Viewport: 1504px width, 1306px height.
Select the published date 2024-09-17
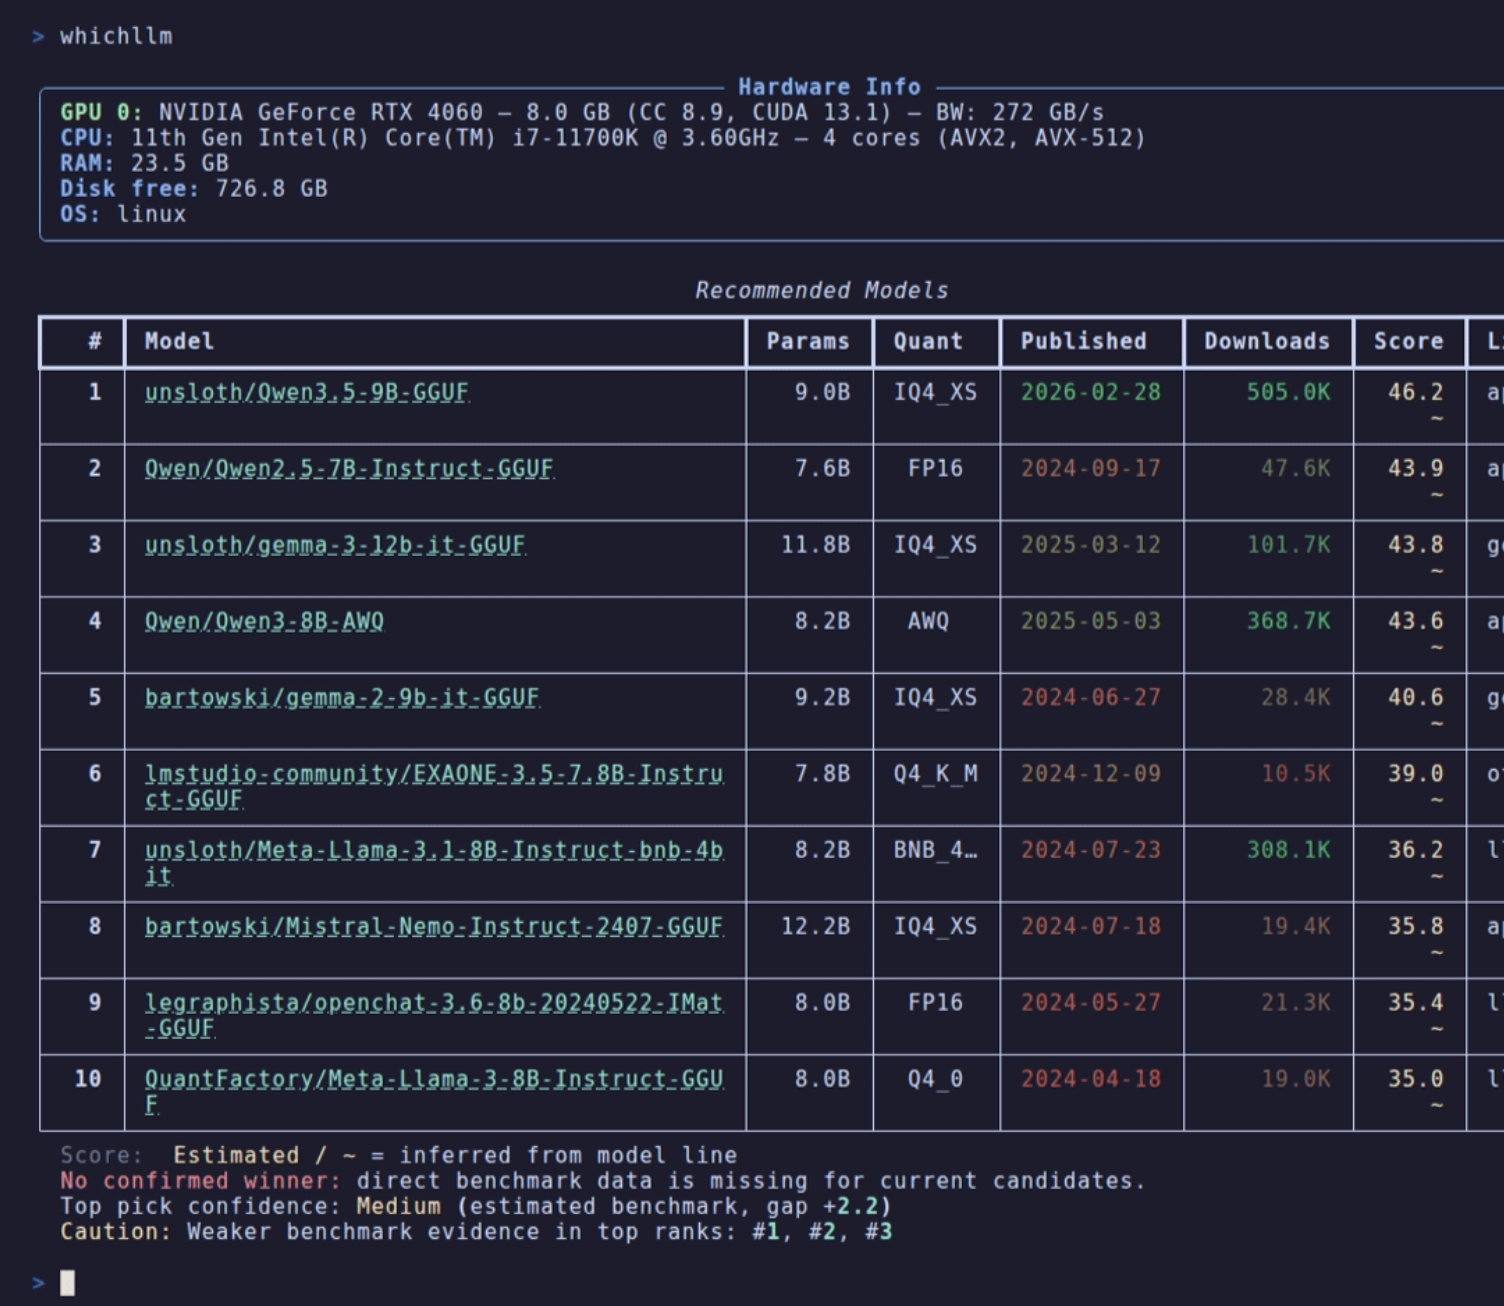[1091, 468]
